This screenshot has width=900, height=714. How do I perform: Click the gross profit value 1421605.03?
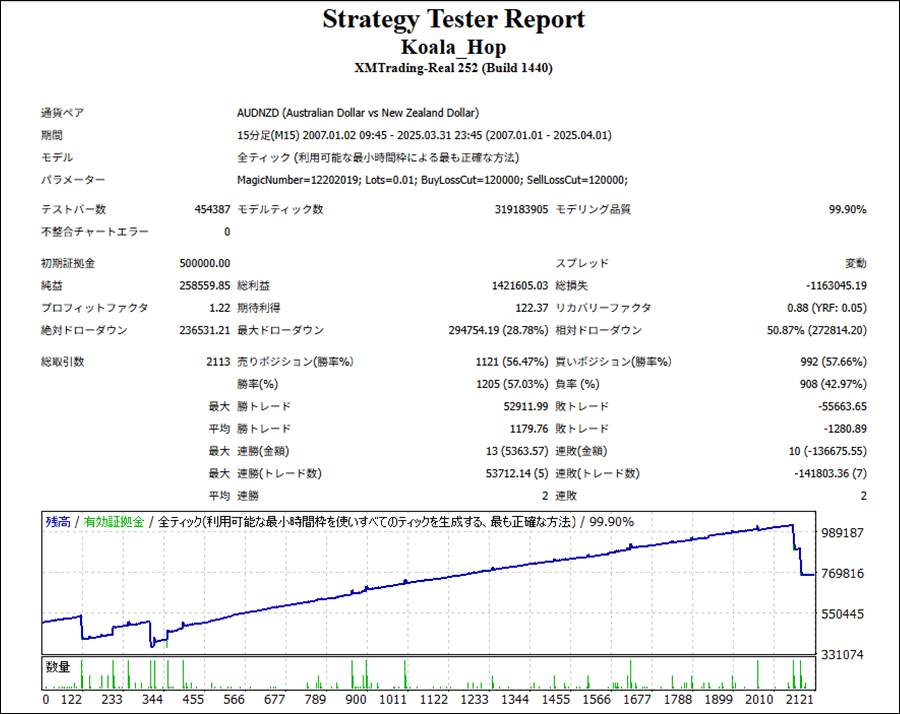(x=520, y=286)
